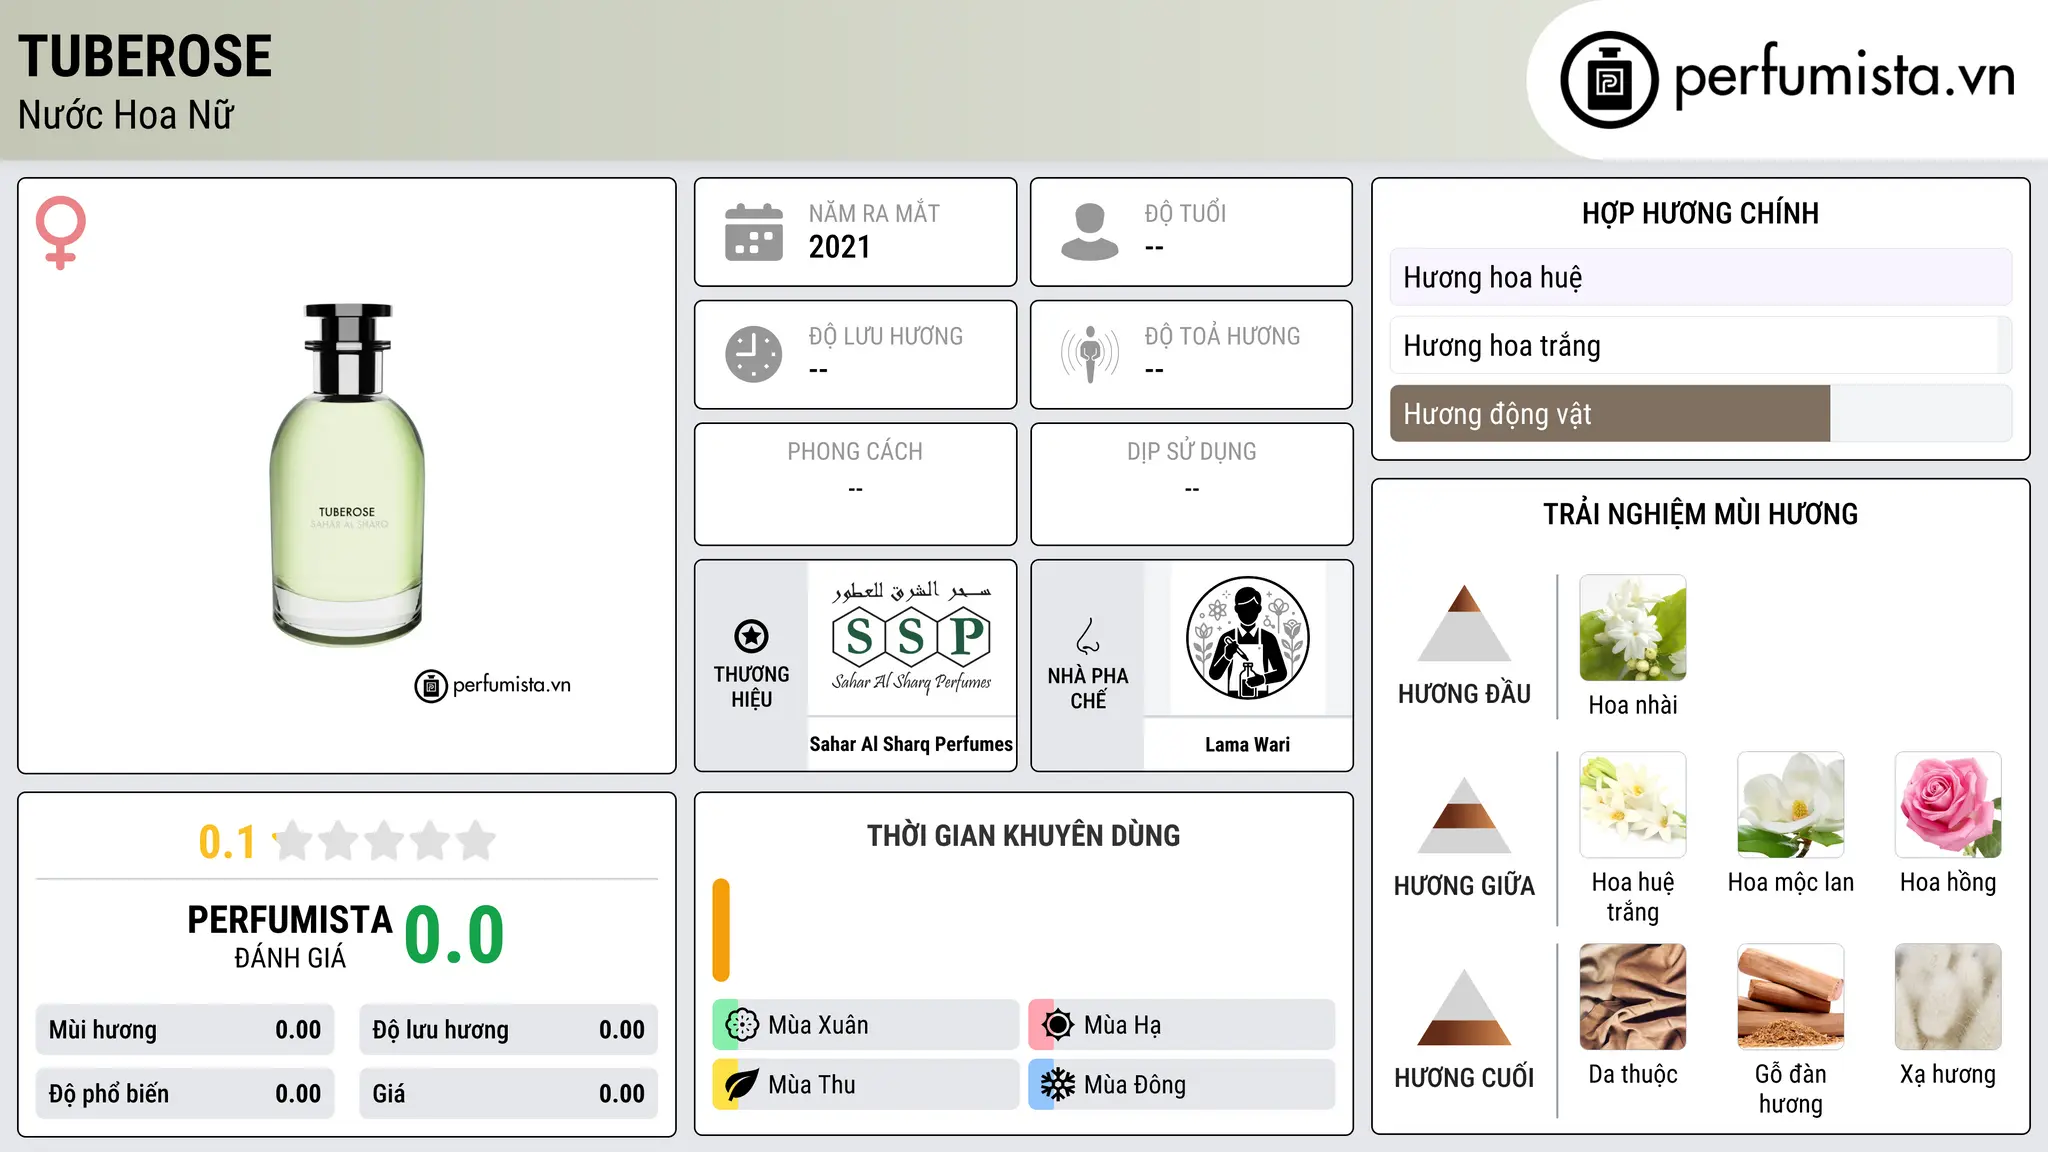Click the orange 0.1 rating number

227,842
